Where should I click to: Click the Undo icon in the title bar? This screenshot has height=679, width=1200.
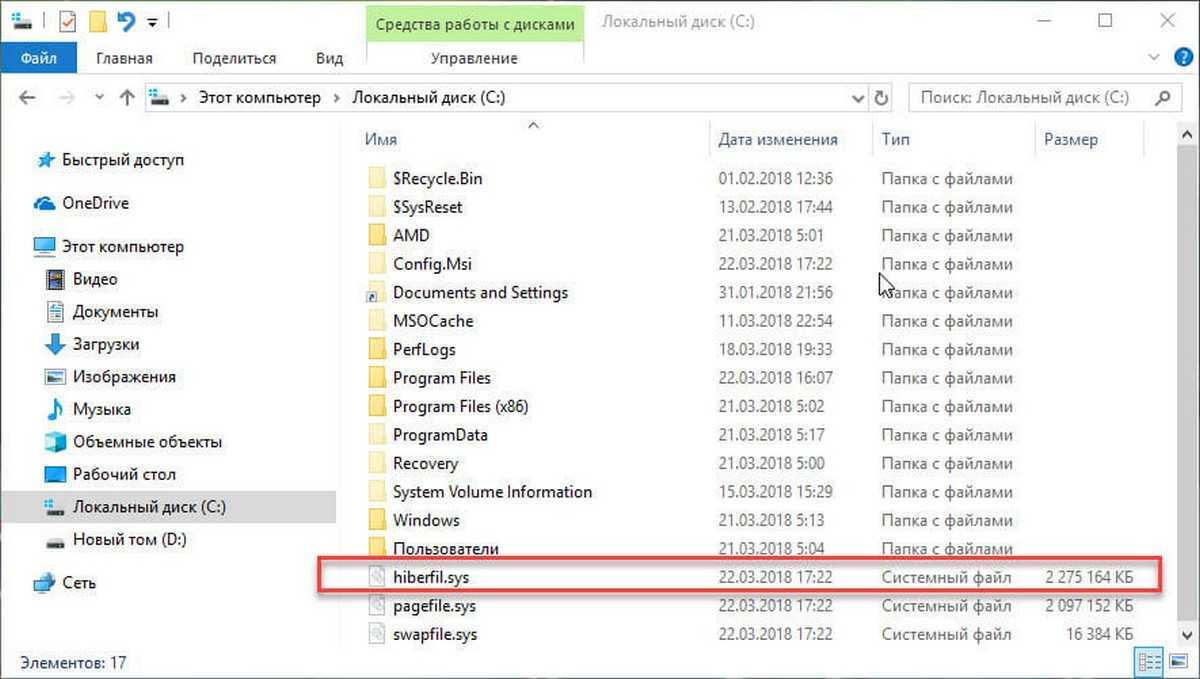pyautogui.click(x=125, y=19)
